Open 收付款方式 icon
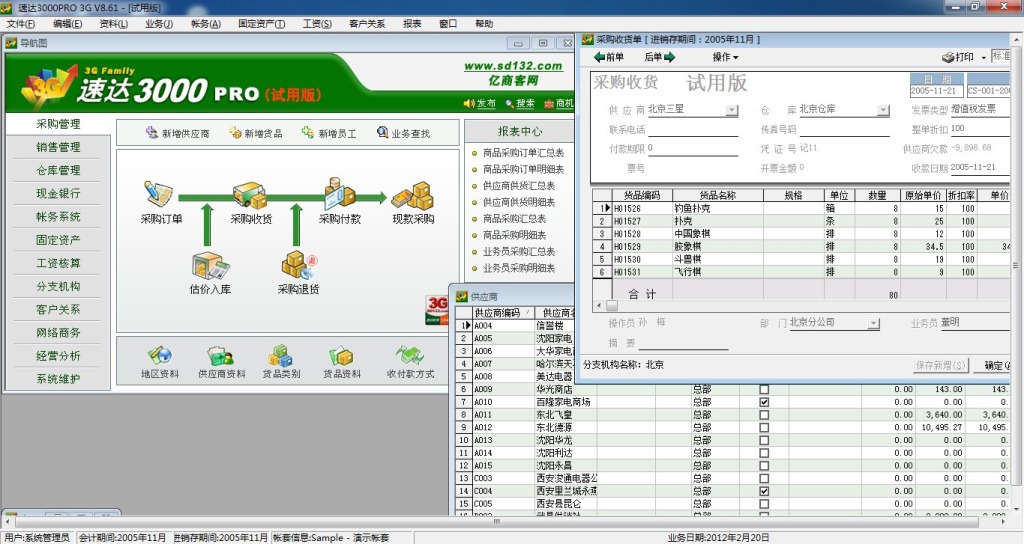 409,355
